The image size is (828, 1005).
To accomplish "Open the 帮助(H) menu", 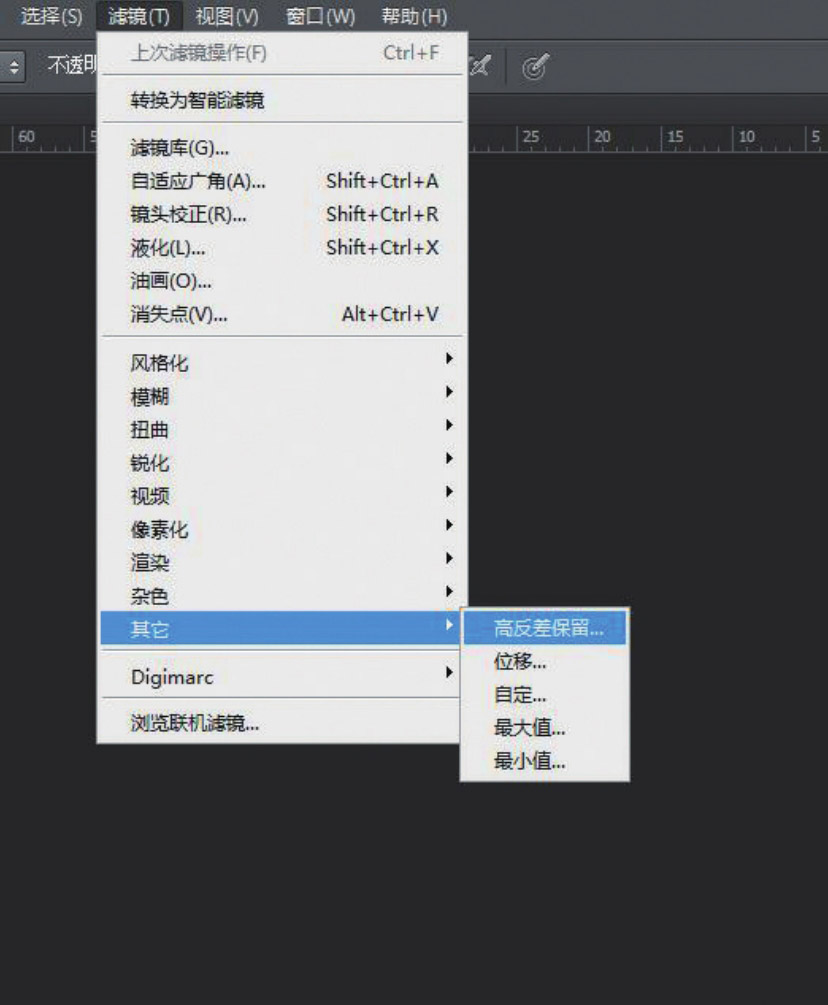I will (415, 16).
